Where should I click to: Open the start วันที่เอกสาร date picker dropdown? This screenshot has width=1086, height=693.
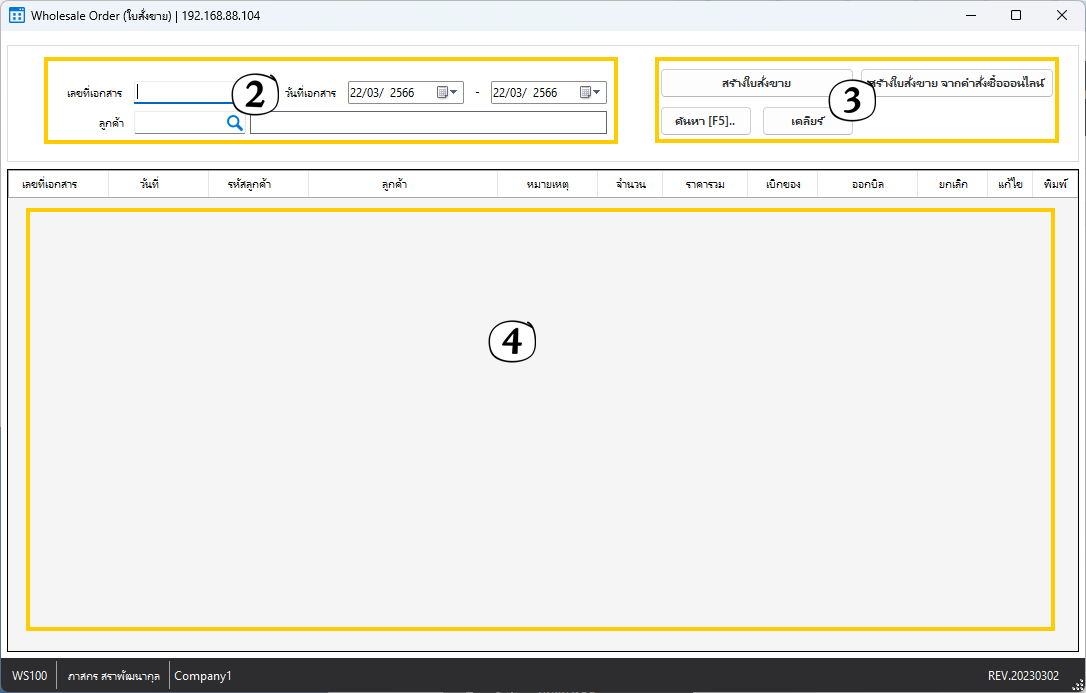tap(449, 93)
